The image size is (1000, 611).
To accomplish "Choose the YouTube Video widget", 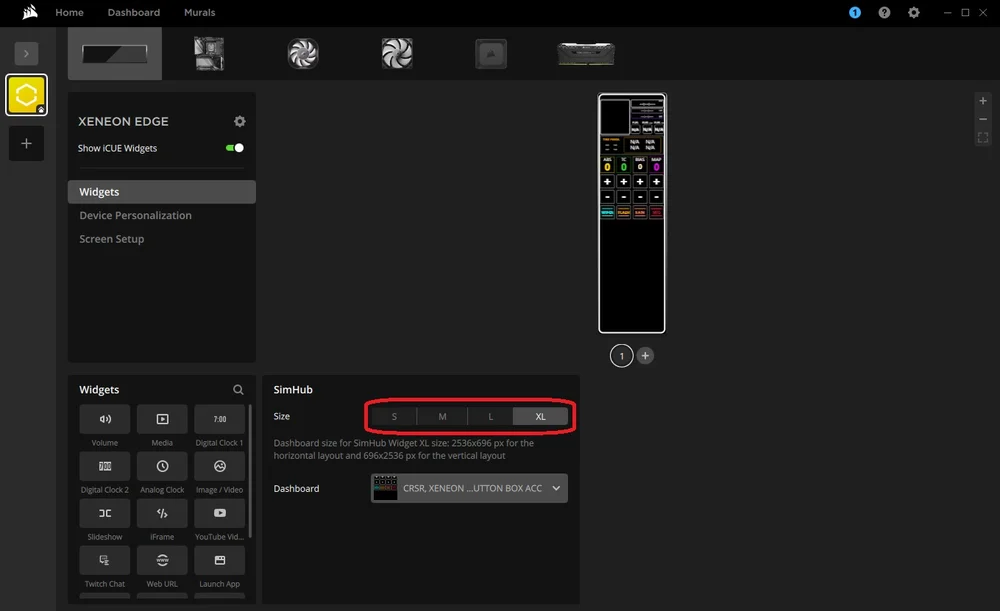I will click(x=219, y=513).
